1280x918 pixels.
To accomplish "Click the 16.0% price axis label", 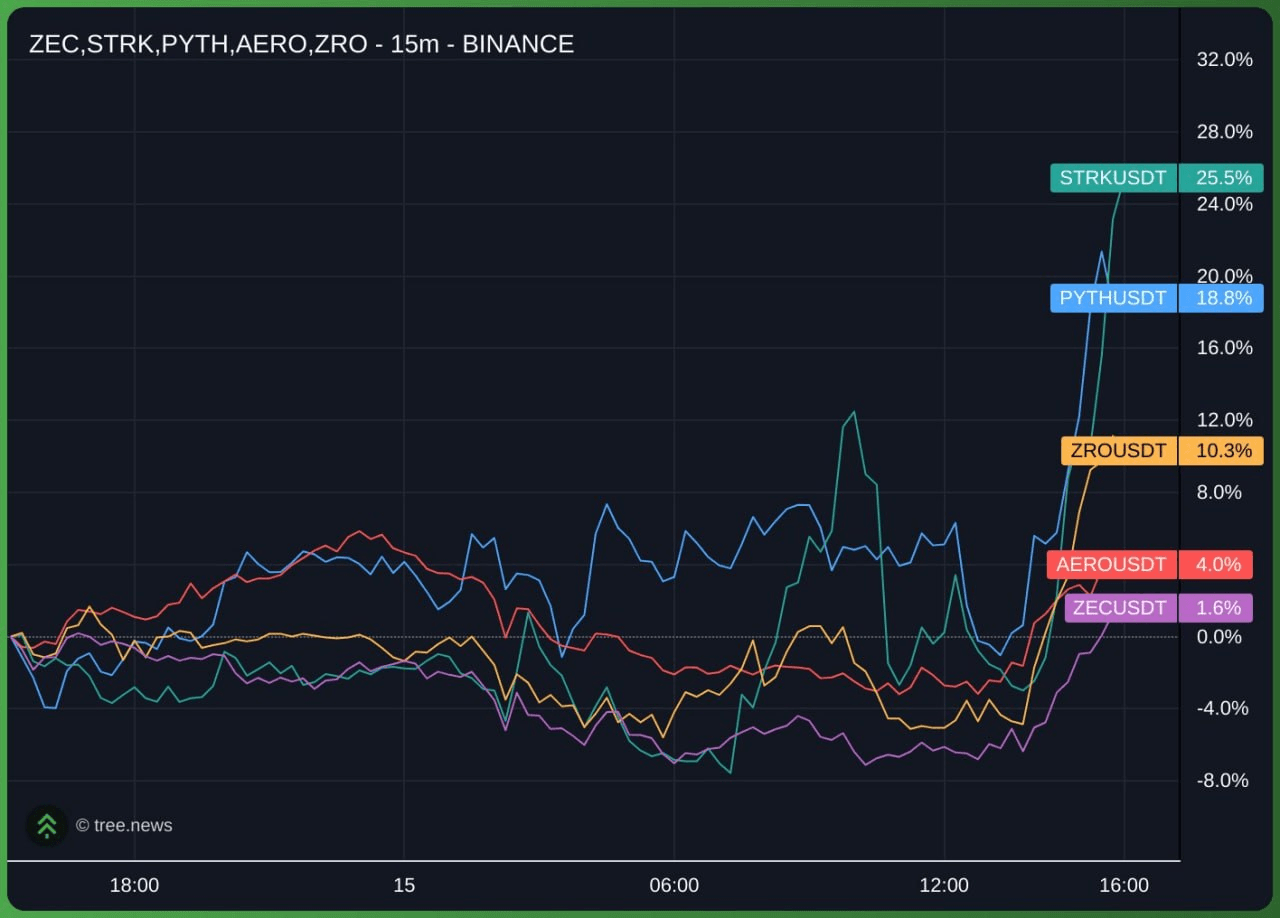I will [1224, 348].
